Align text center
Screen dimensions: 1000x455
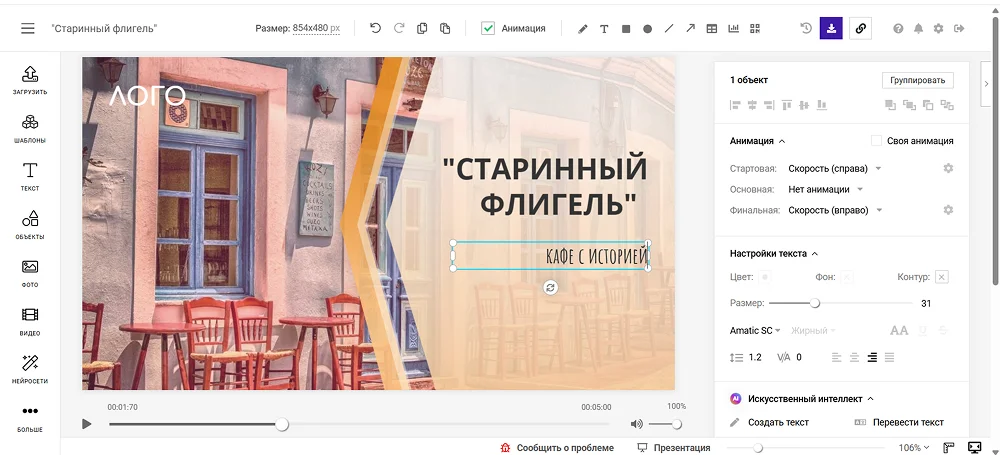click(855, 357)
